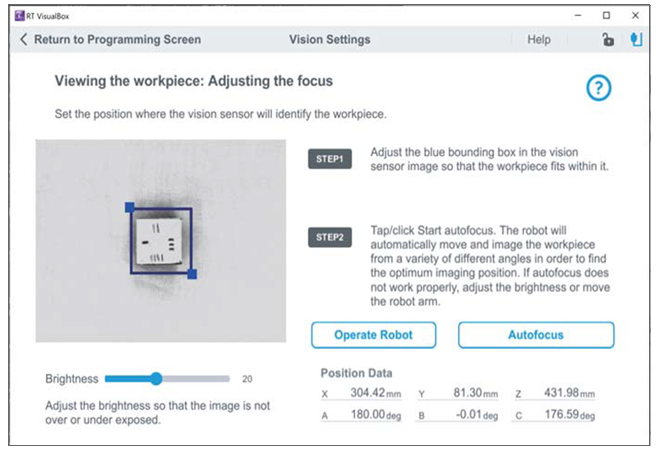
Task: Start the Autofocus button
Action: pyautogui.click(x=536, y=335)
